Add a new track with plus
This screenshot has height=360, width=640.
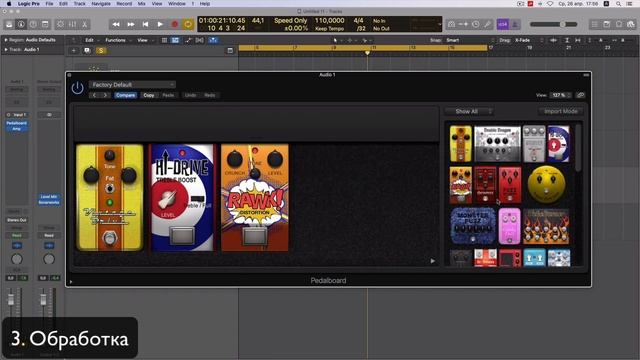point(73,51)
